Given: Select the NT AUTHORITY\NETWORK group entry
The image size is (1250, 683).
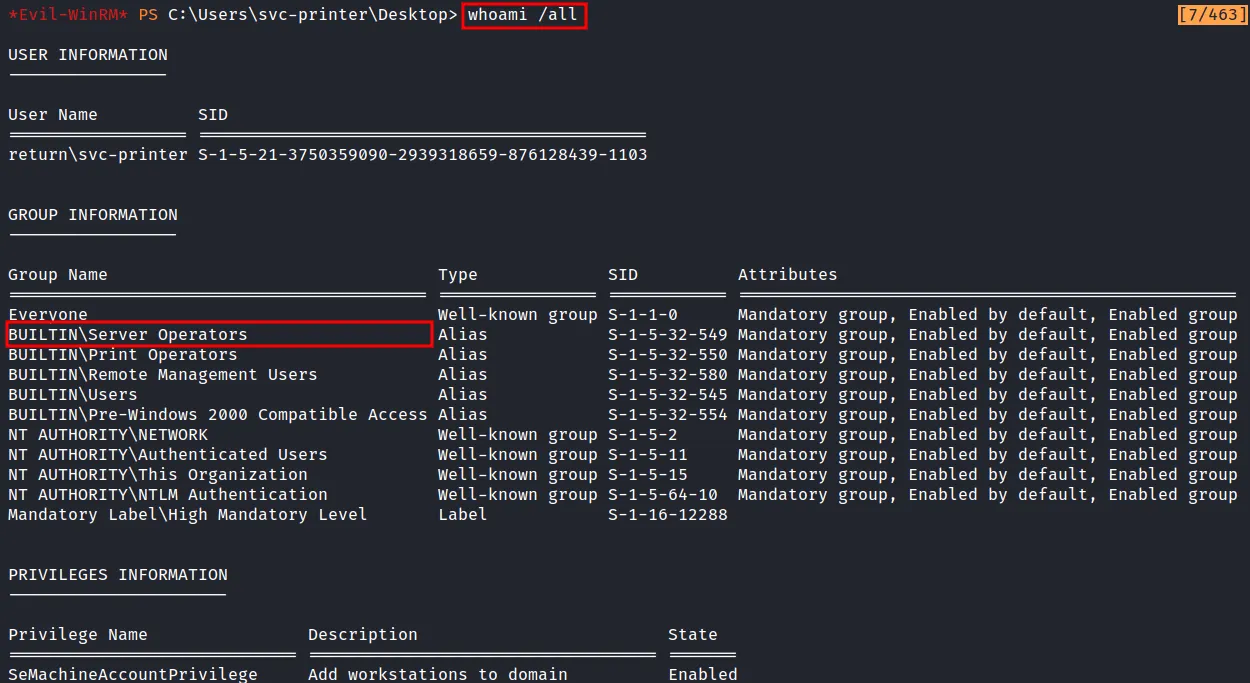Looking at the screenshot, I should point(105,434).
